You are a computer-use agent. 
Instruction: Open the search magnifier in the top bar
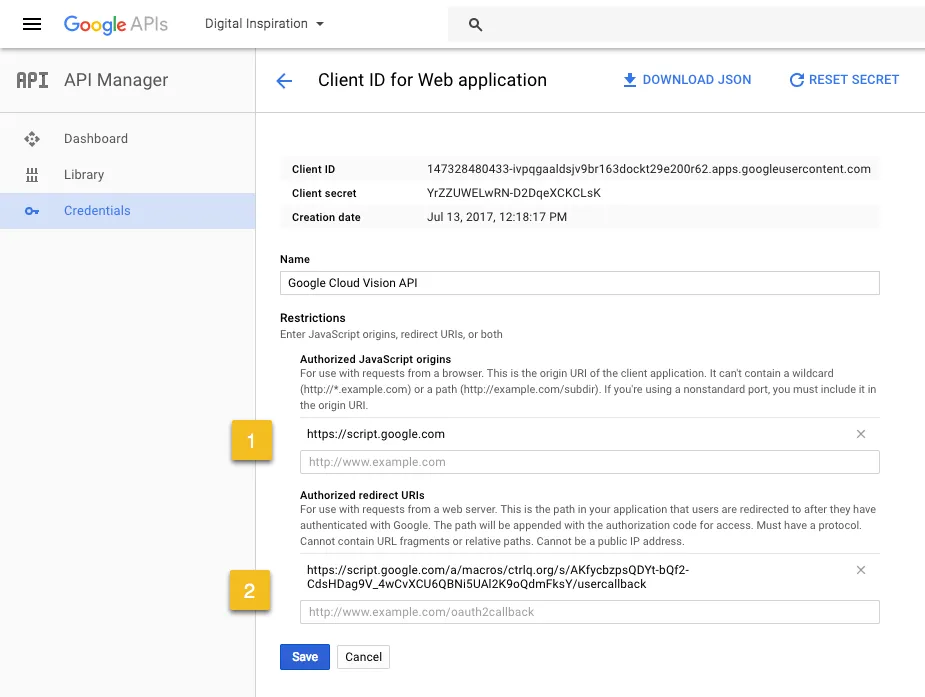point(475,23)
